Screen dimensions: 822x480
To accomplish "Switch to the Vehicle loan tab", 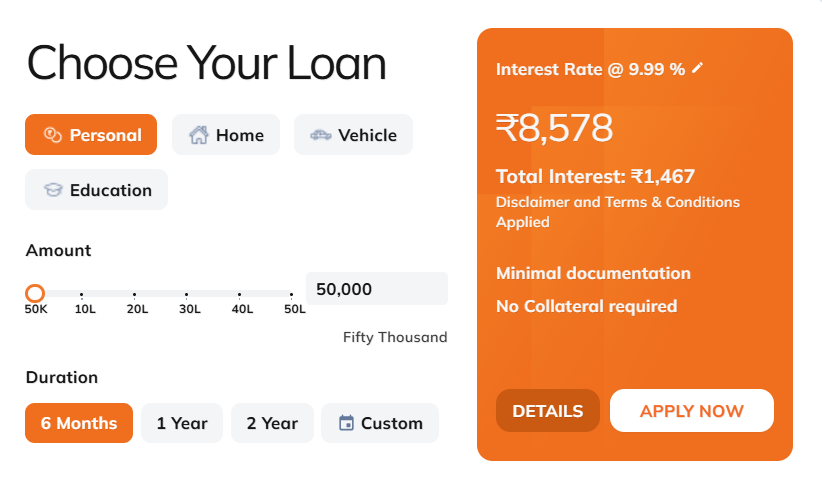I will coord(353,135).
